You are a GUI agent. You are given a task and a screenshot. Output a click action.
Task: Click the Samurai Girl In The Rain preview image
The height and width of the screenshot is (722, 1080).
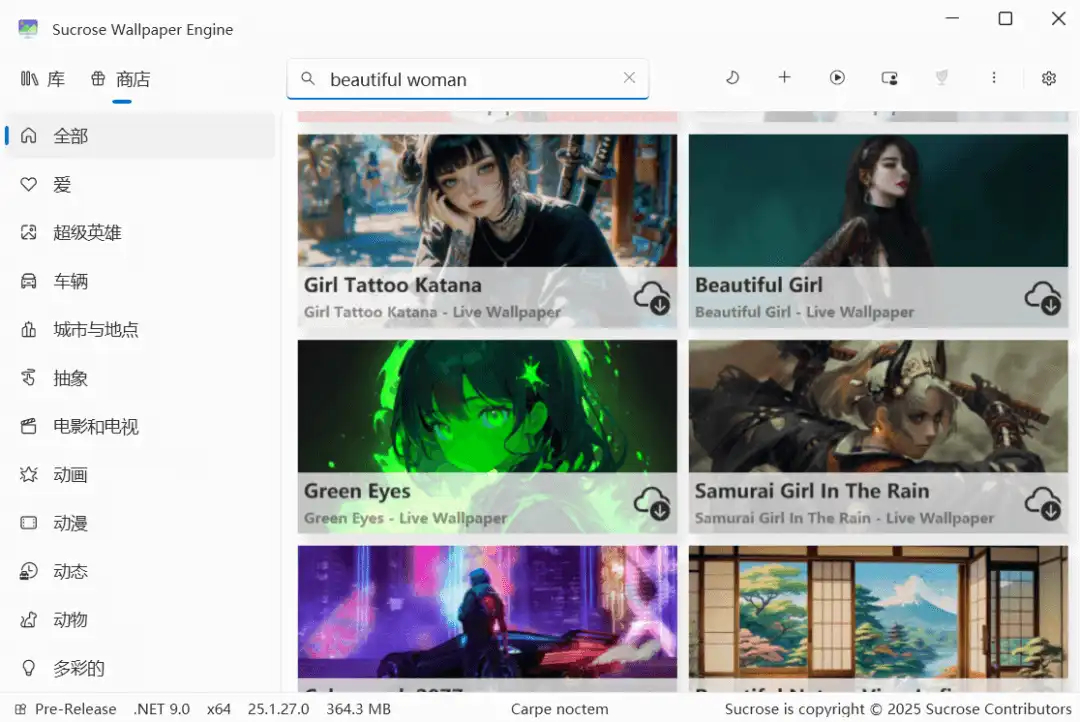coord(878,406)
